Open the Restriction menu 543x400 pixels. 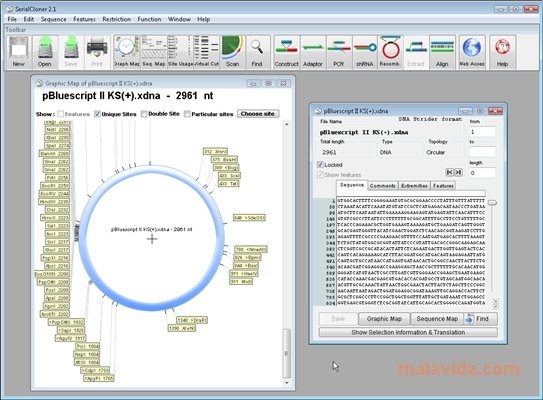pos(116,19)
